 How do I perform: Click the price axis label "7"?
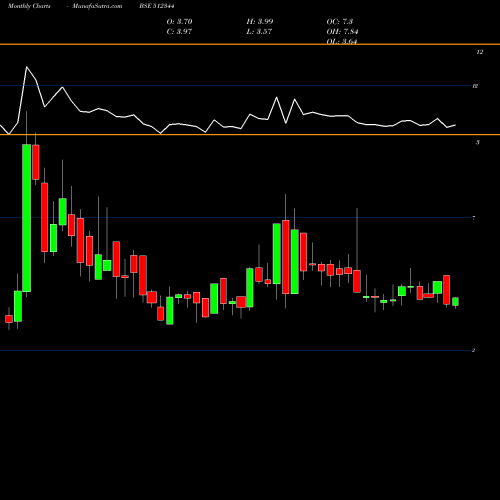[x=474, y=218]
